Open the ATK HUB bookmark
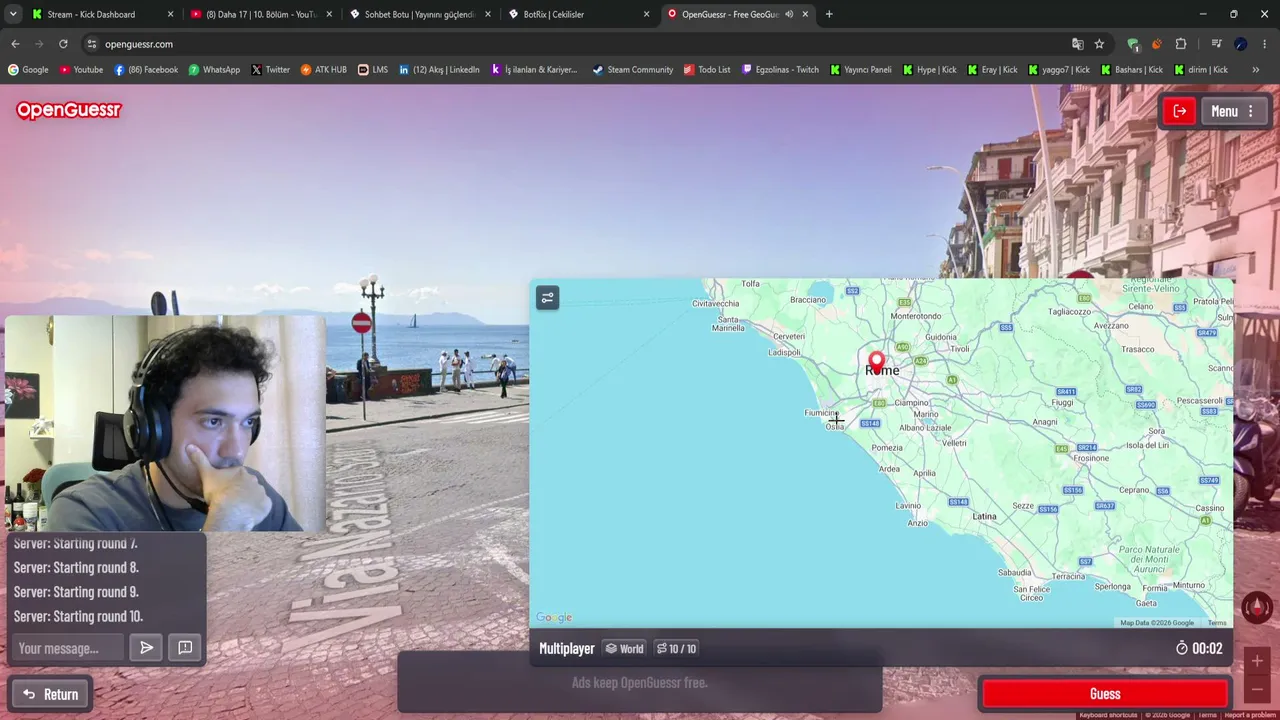 (x=324, y=70)
